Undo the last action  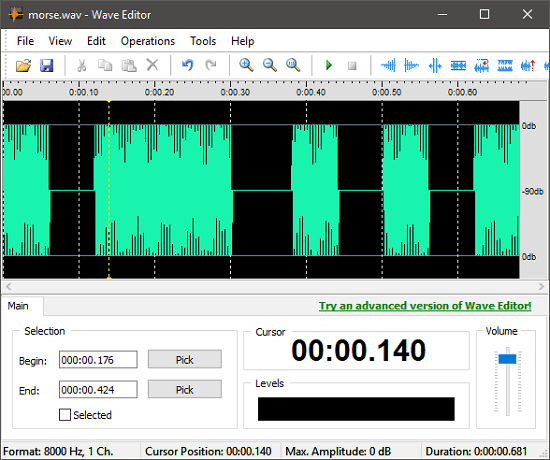188,65
